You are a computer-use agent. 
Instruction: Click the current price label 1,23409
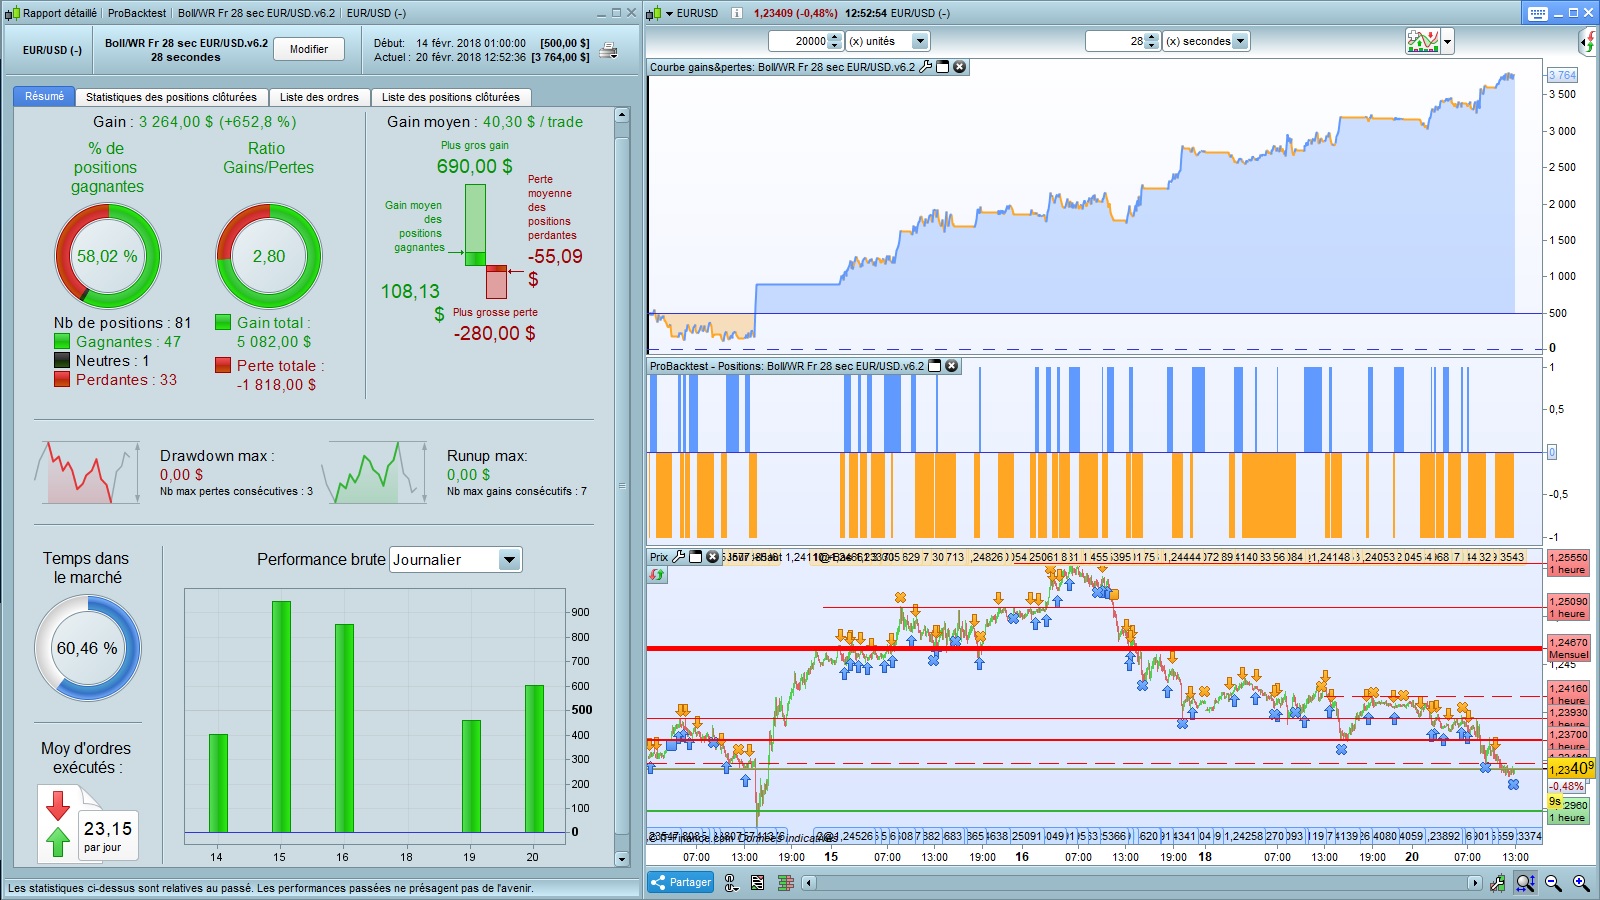(1571, 769)
